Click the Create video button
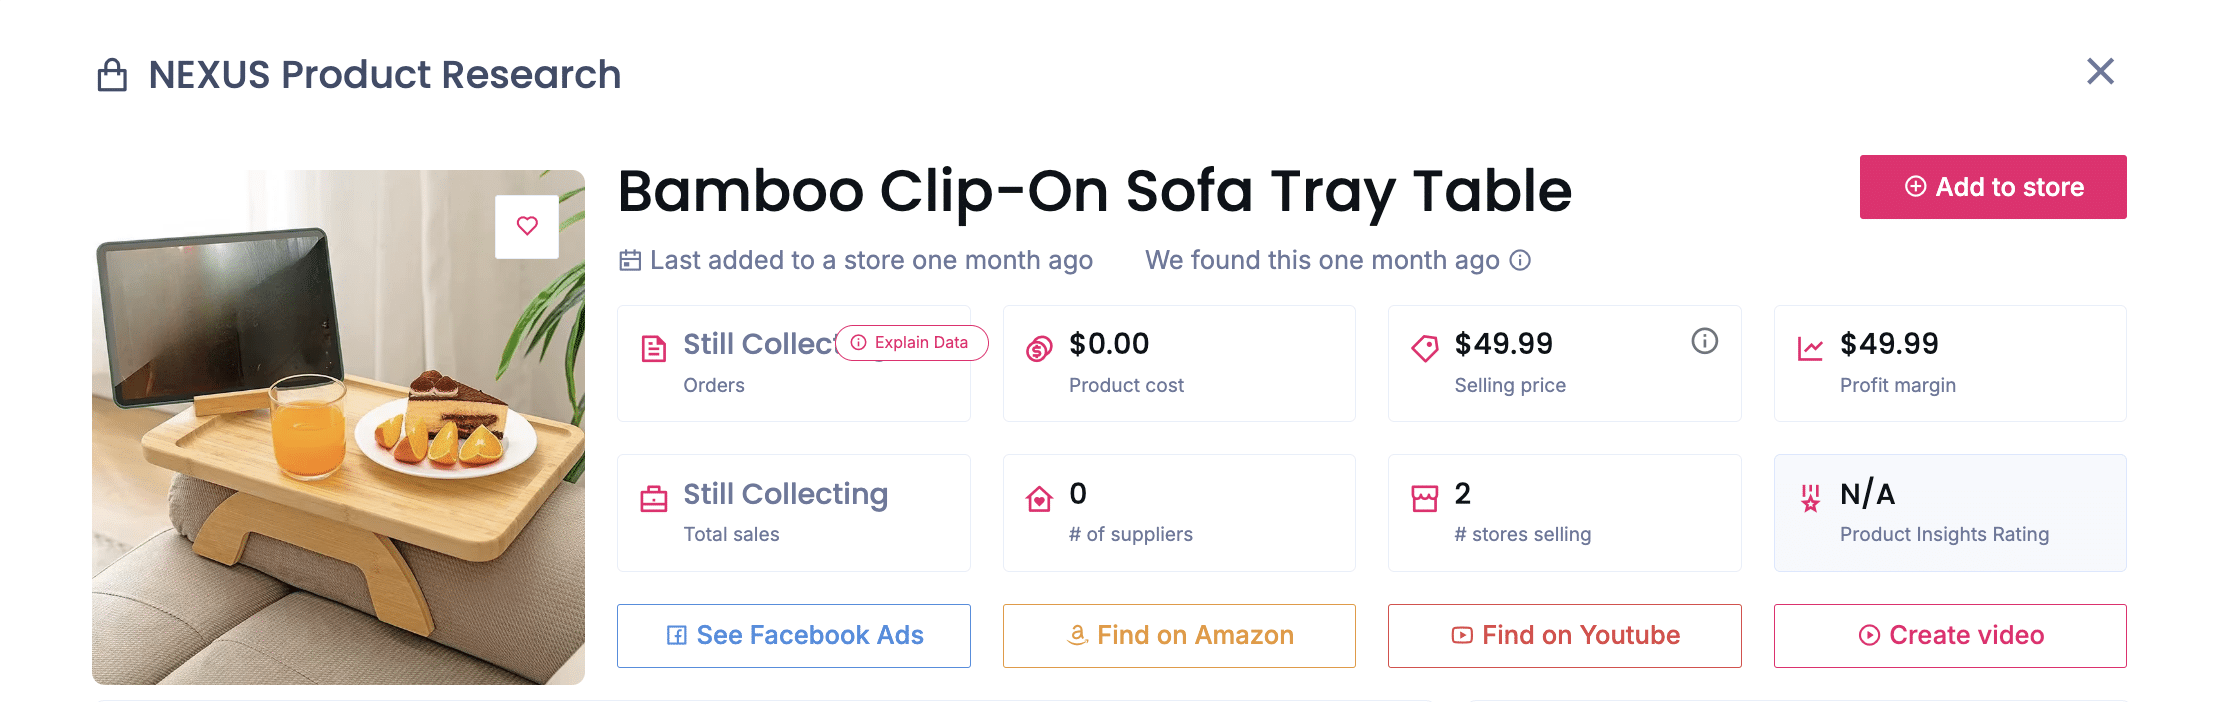The height and width of the screenshot is (702, 2218). [1949, 636]
